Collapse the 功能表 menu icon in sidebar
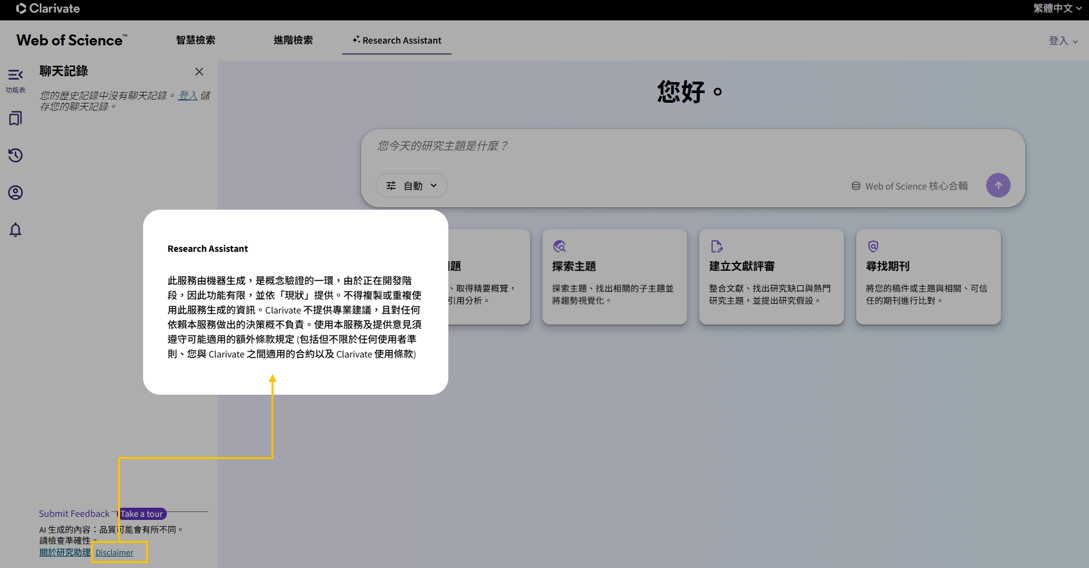This screenshot has height=568, width=1089. (15, 75)
